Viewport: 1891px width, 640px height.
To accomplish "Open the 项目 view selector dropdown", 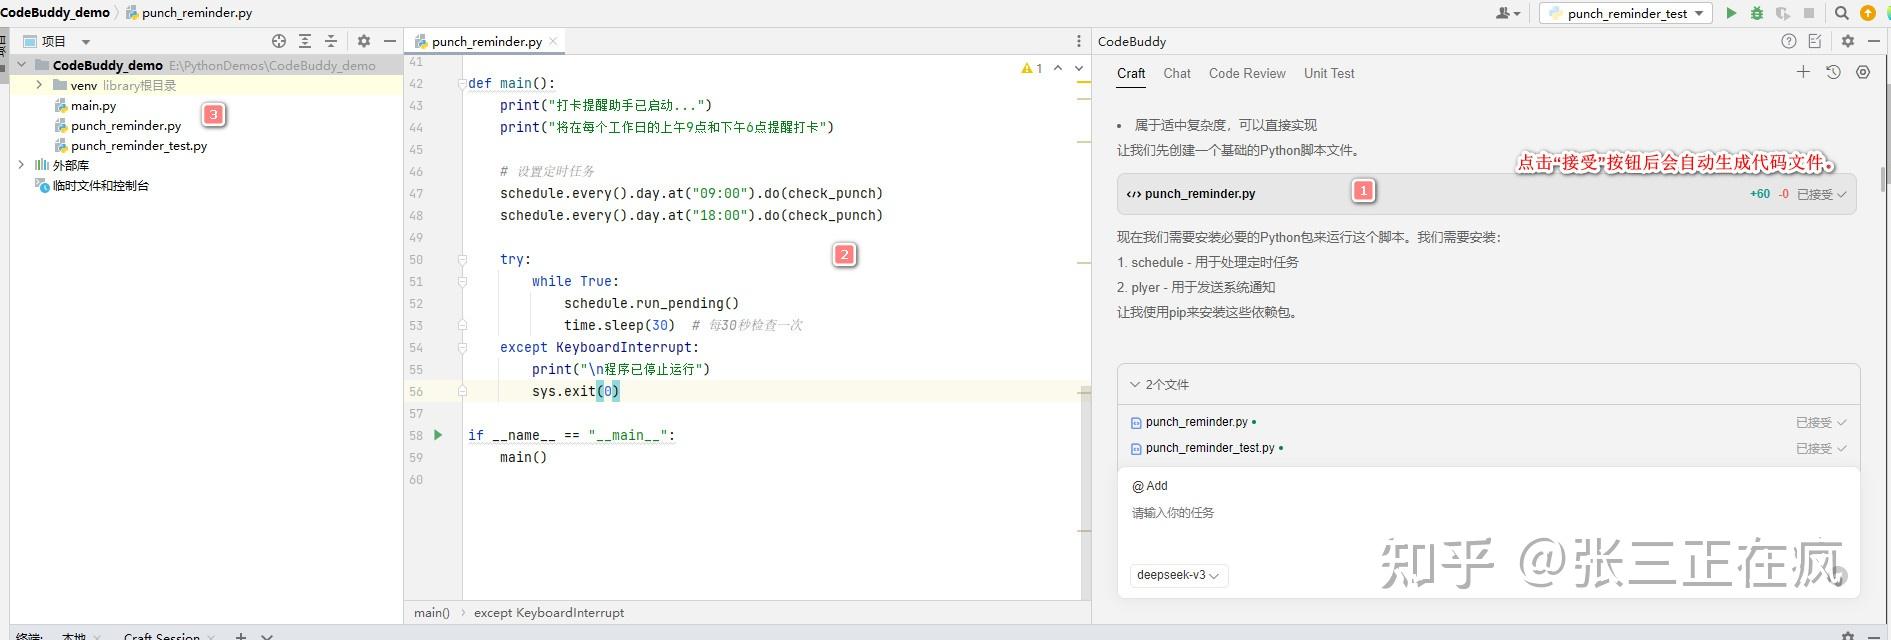I will click(57, 41).
